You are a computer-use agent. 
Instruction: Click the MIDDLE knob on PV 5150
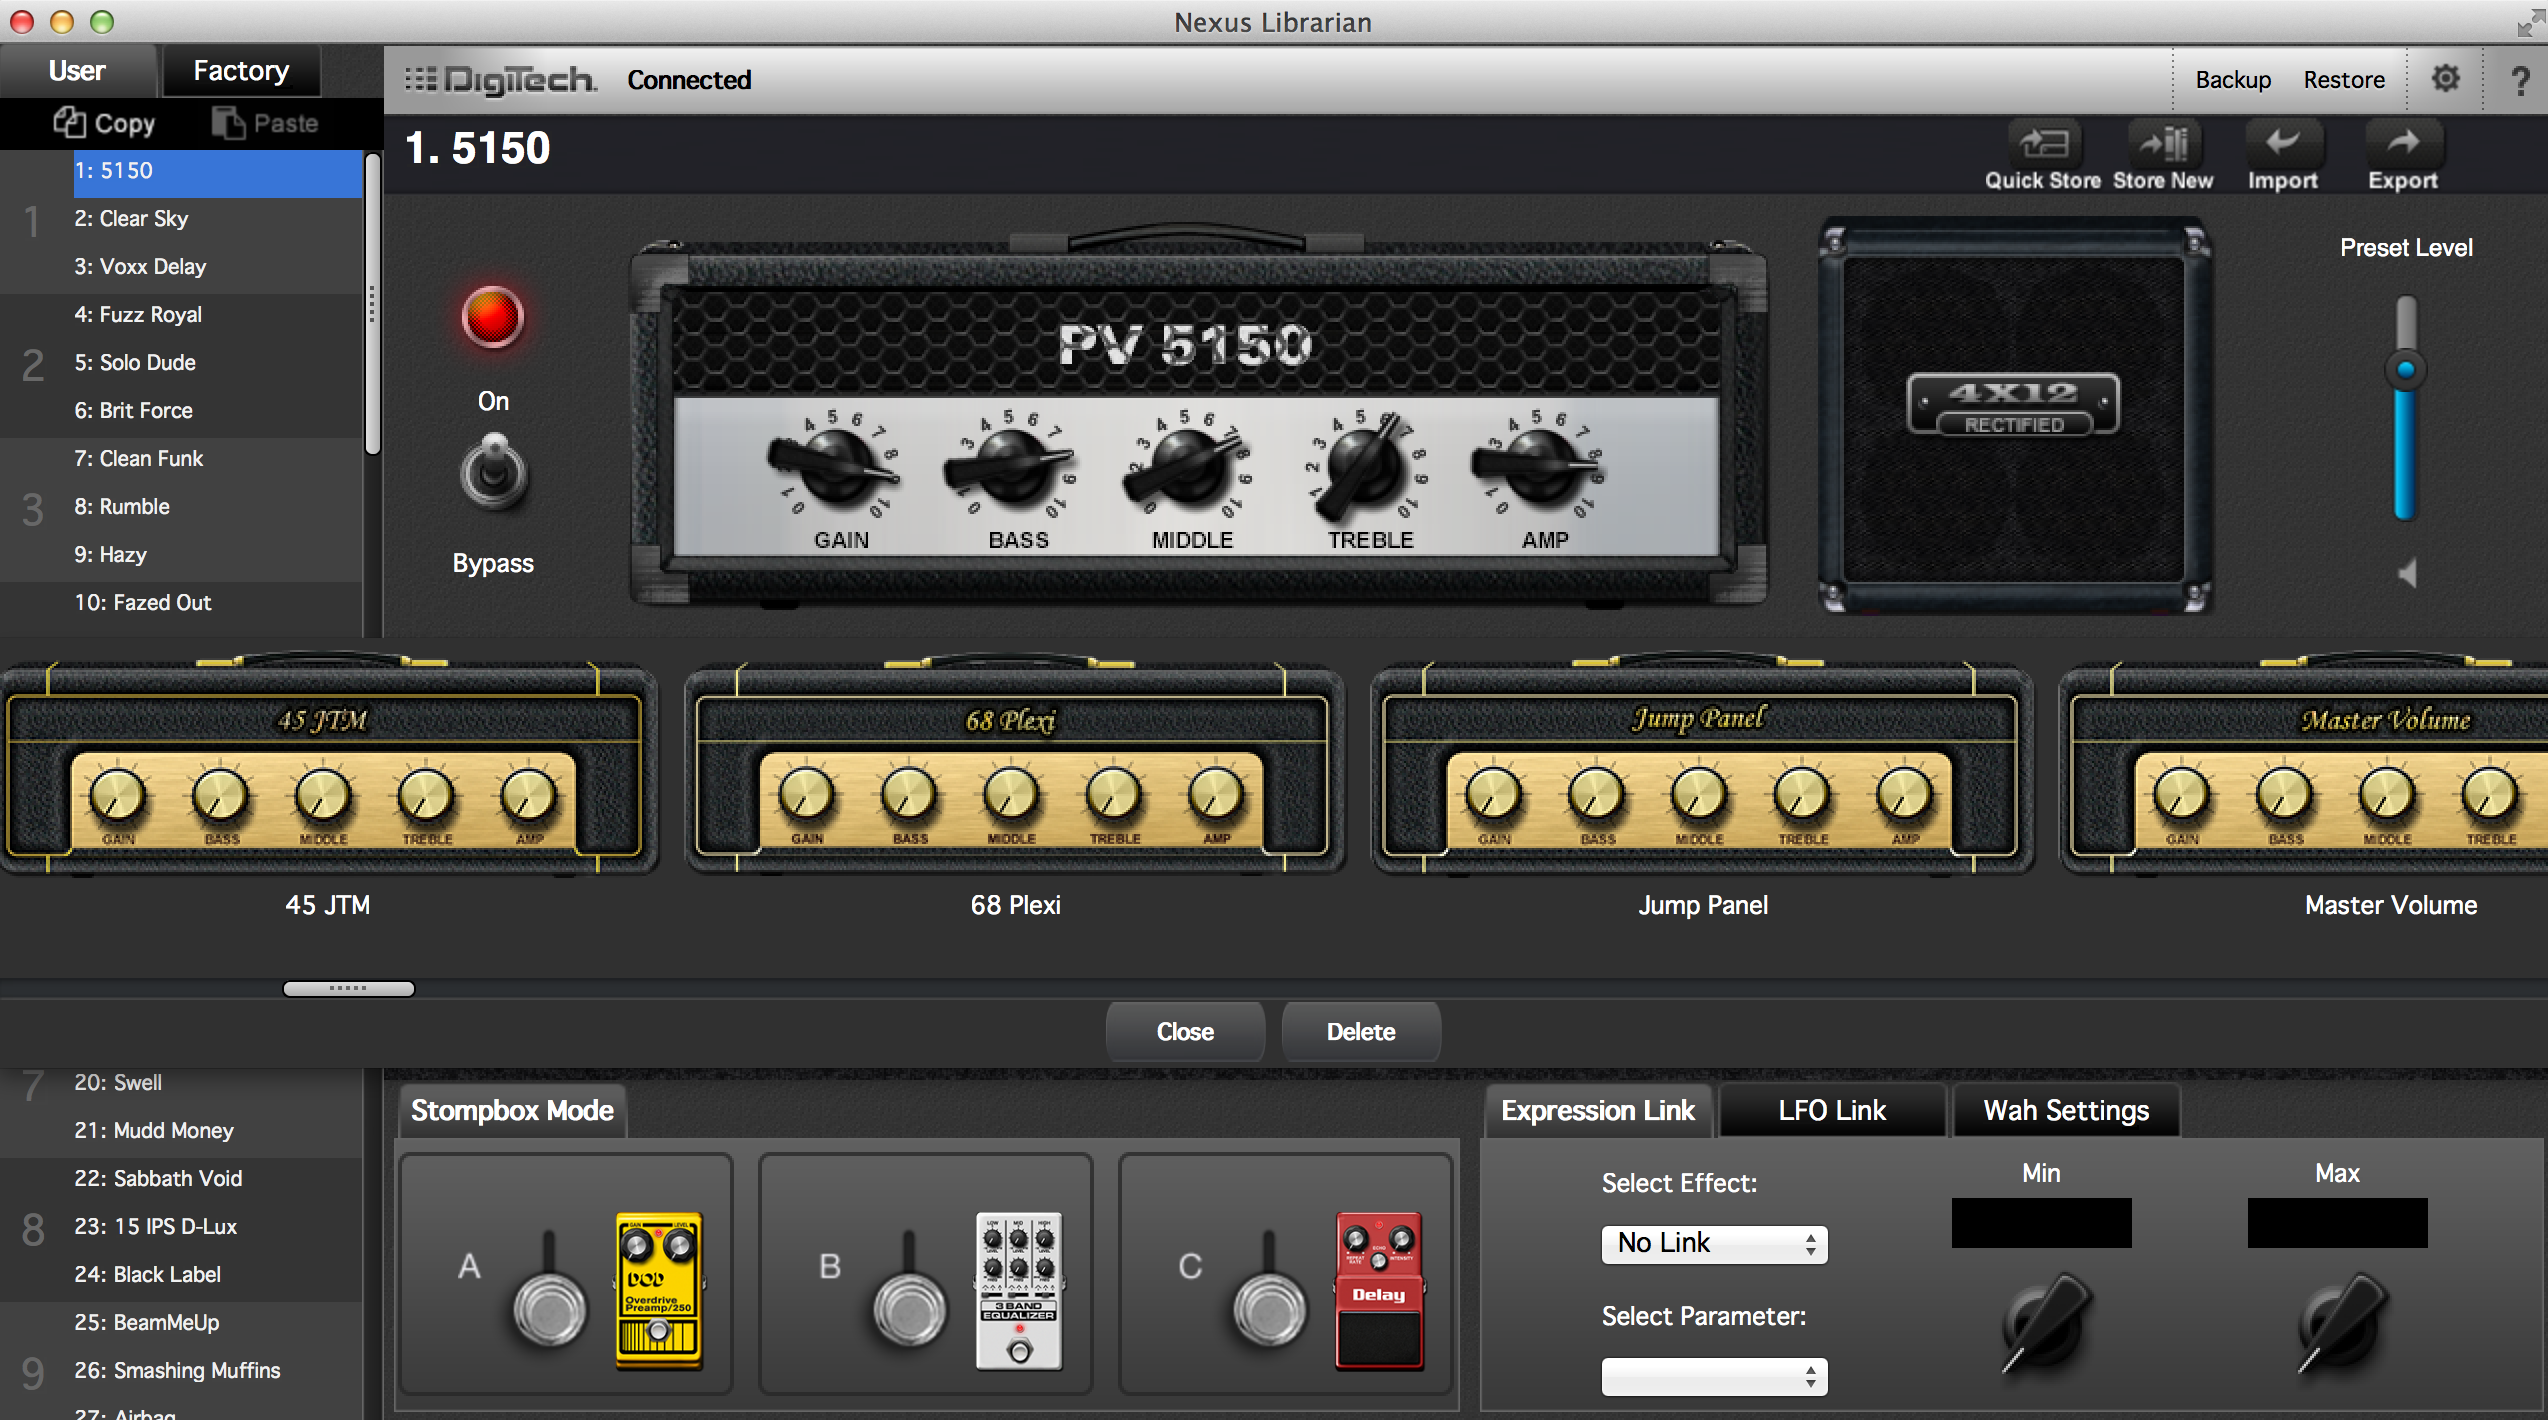pos(1186,467)
